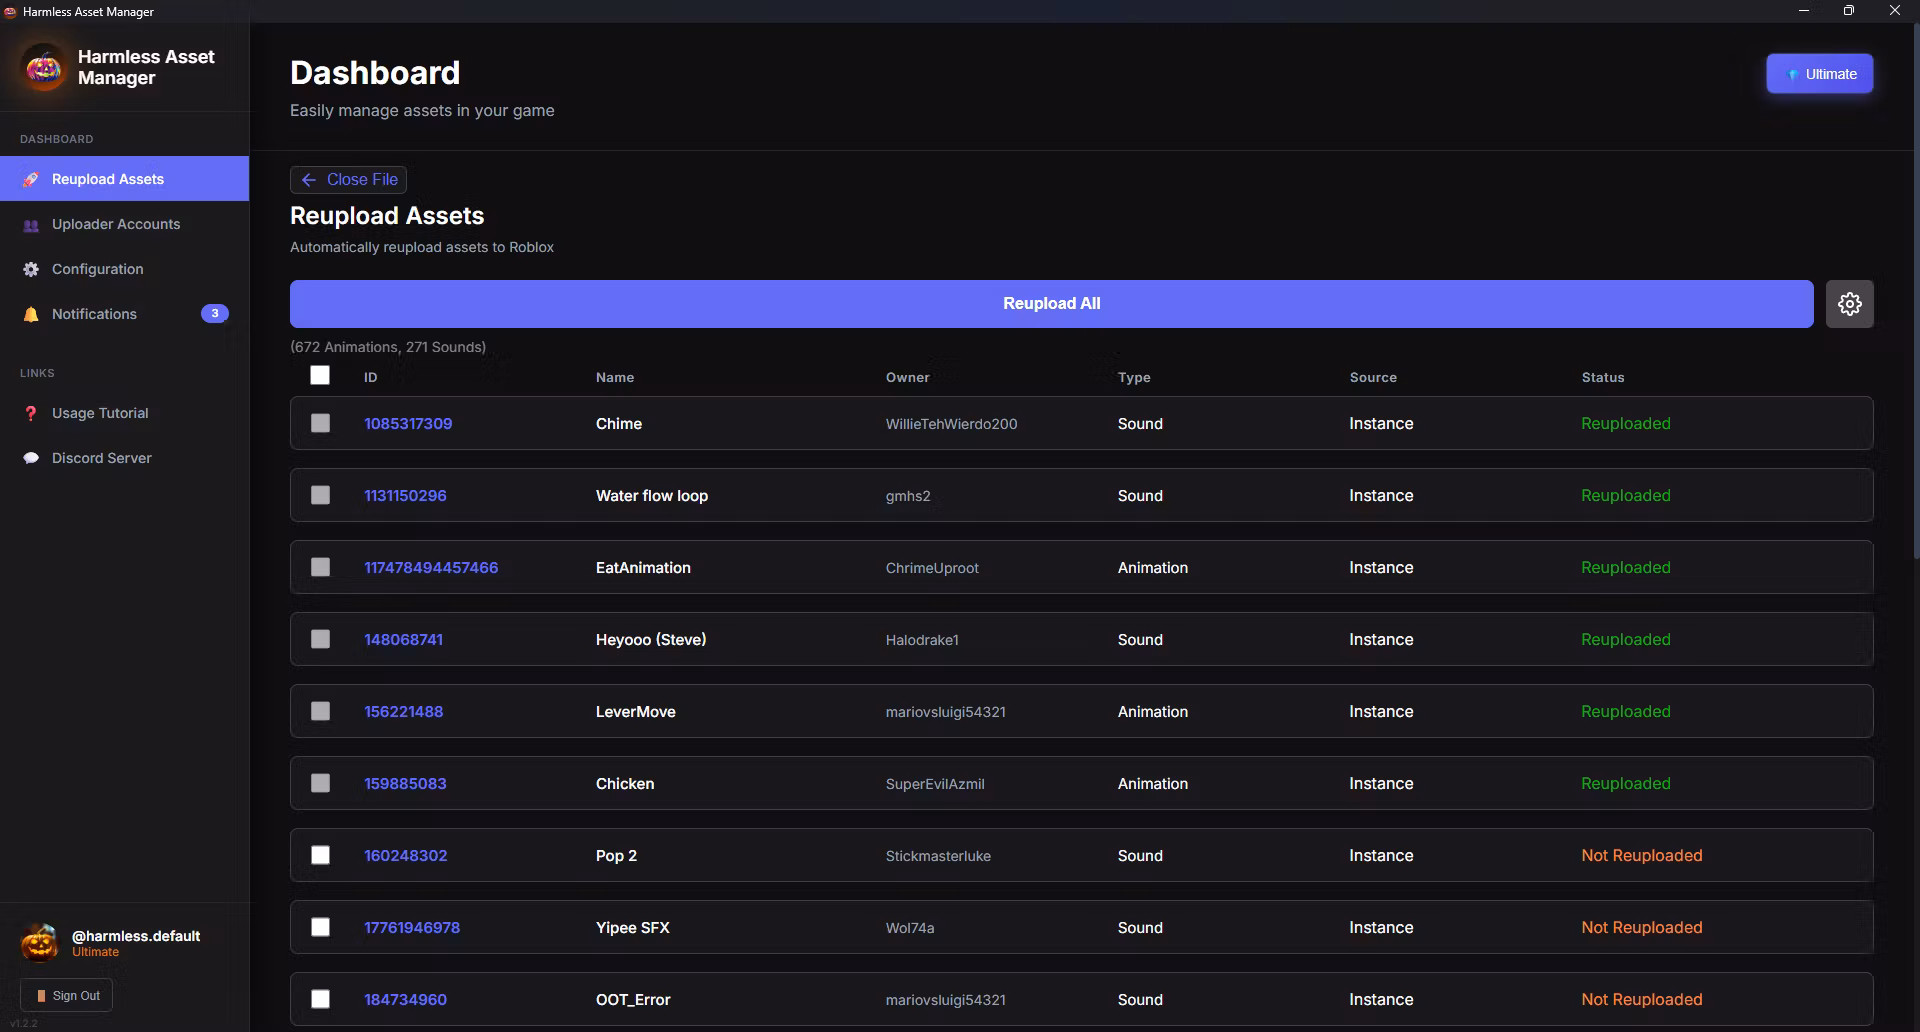Open asset ID link 1085317309
Screen dimensions: 1920x1032
point(408,424)
